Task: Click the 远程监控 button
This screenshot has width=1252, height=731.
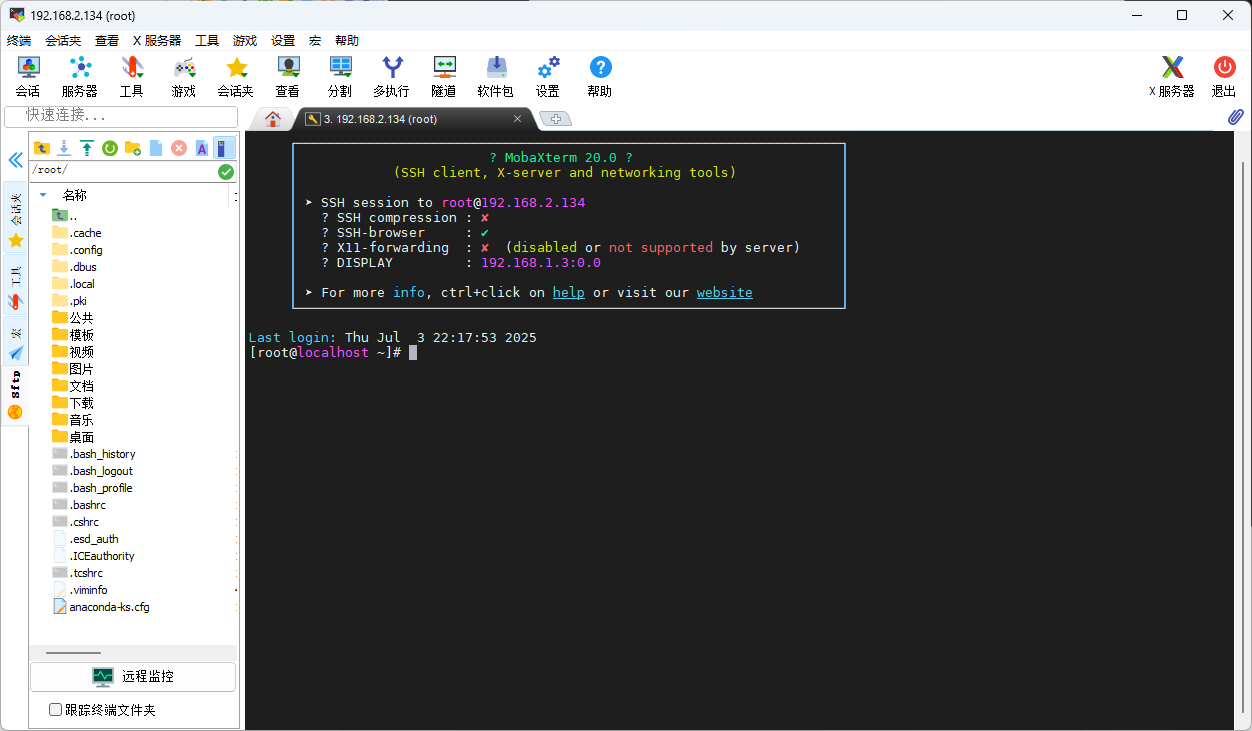Action: pyautogui.click(x=133, y=677)
